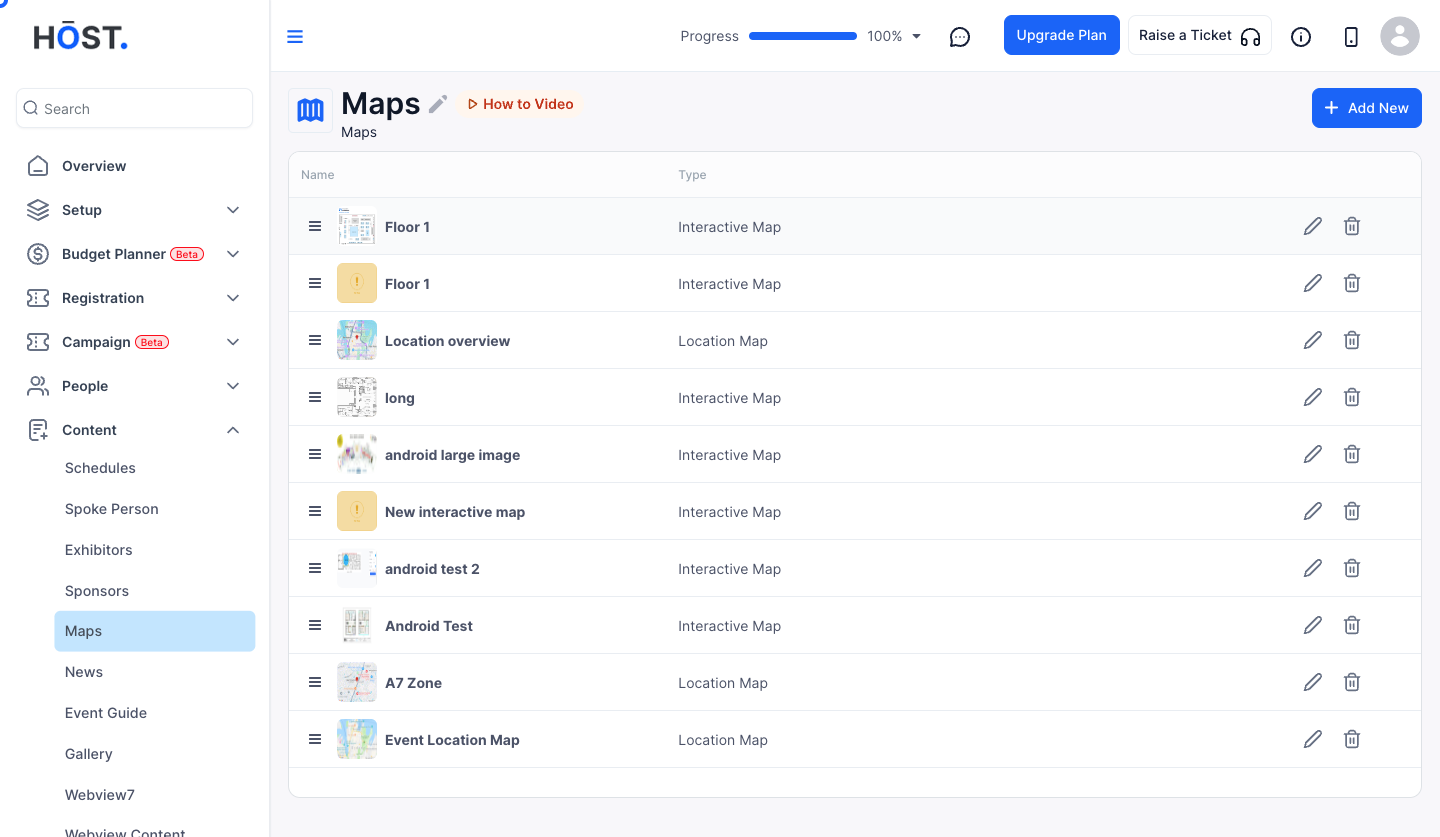Image resolution: width=1440 pixels, height=837 pixels.
Task: Edit the Location overview map with pencil icon
Action: coord(1313,341)
